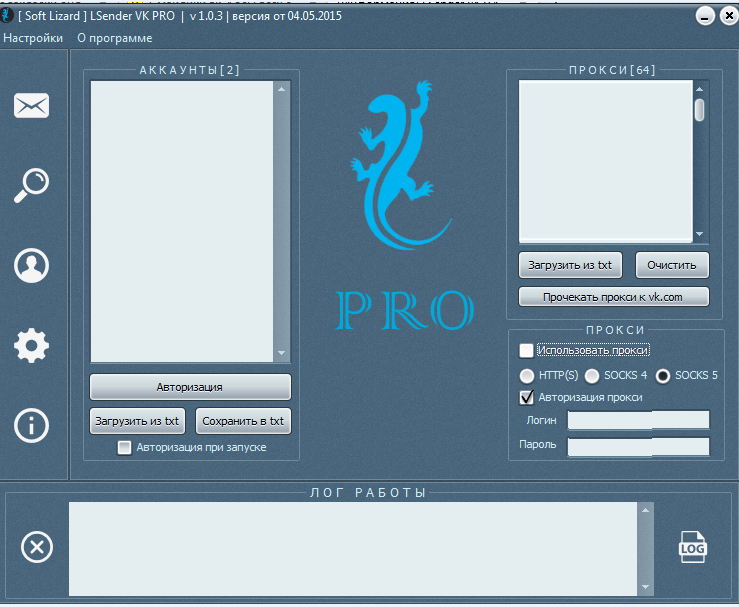Click Сохранить в txt button
Screen dimensions: 739x607
tap(243, 421)
